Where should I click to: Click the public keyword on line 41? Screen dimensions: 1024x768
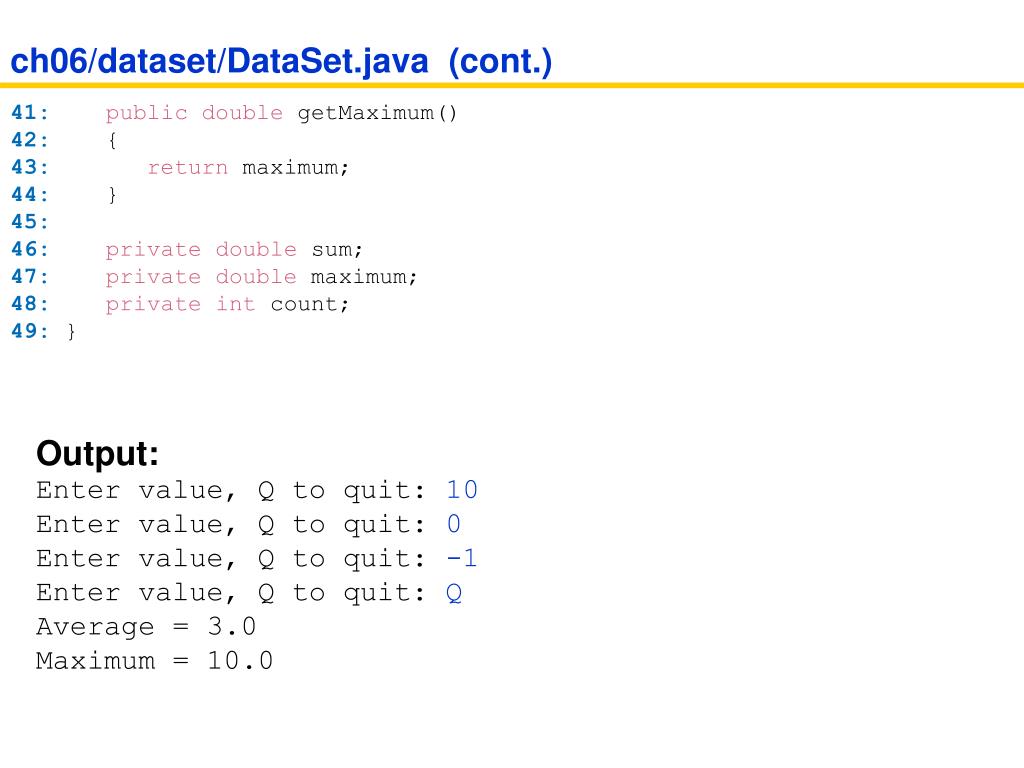146,113
